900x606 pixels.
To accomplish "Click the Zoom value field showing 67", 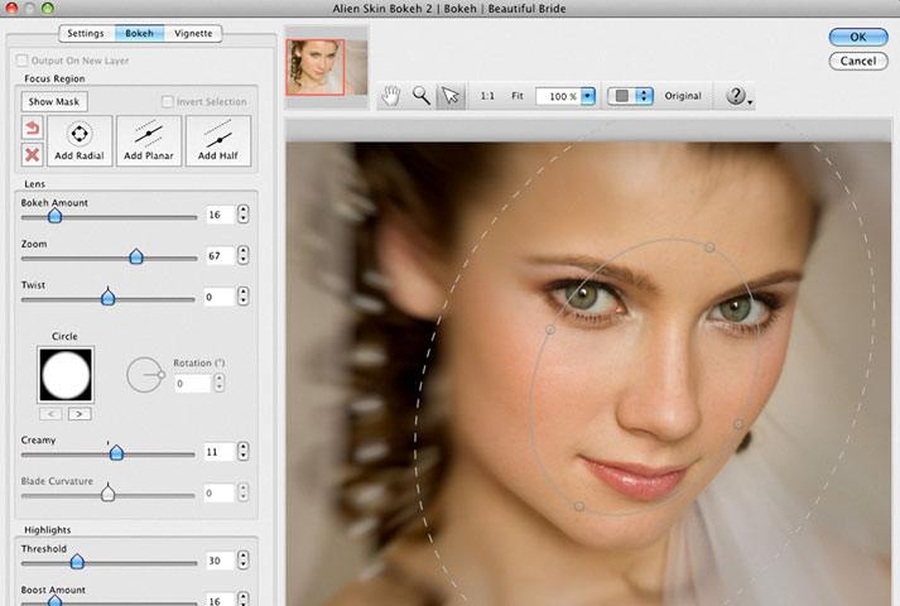I will 220,255.
